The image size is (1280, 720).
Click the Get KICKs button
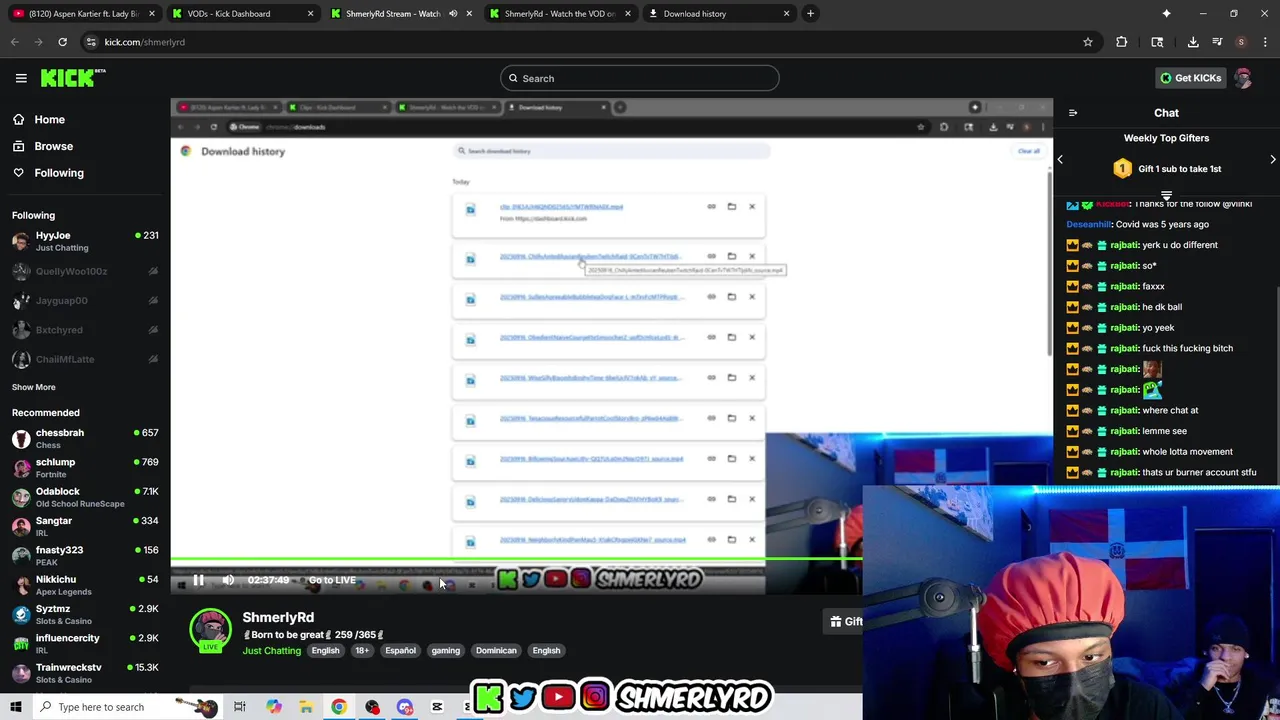tap(1190, 78)
